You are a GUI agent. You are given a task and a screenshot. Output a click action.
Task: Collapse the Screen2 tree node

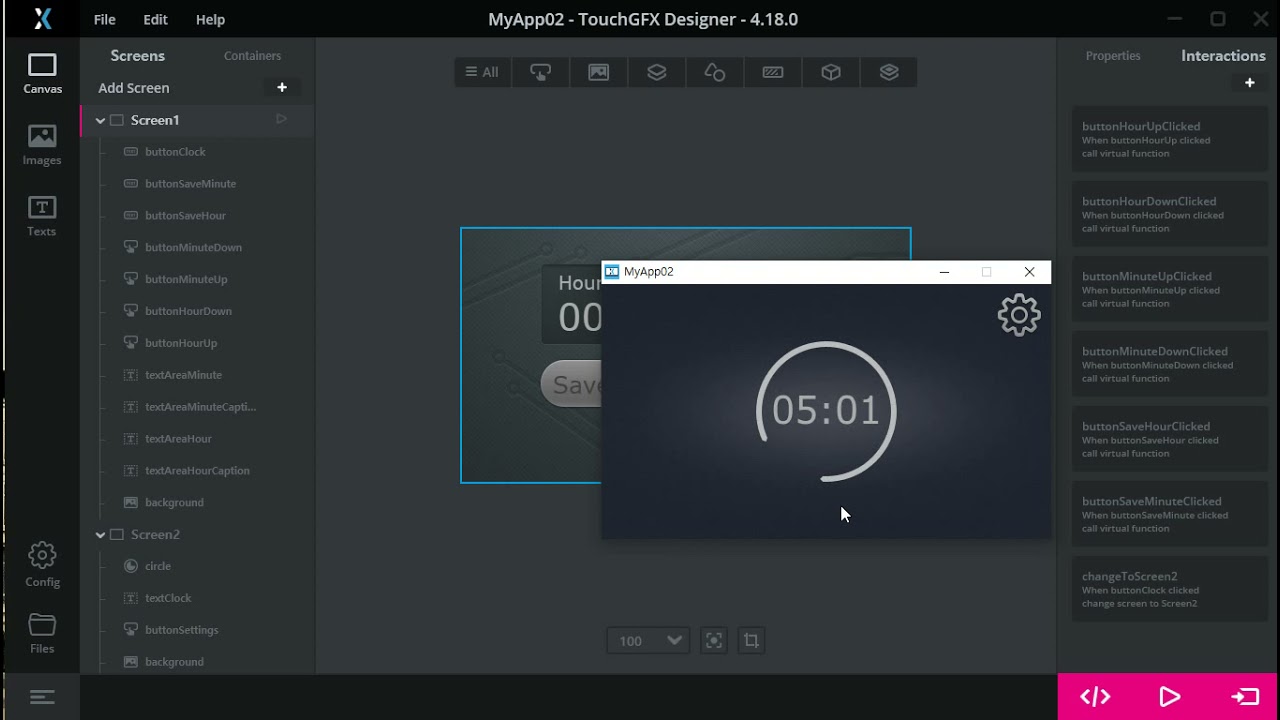(x=100, y=535)
